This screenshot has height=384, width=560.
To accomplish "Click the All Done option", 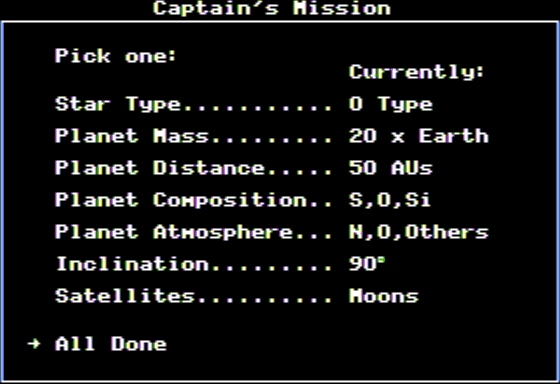I will pos(111,344).
